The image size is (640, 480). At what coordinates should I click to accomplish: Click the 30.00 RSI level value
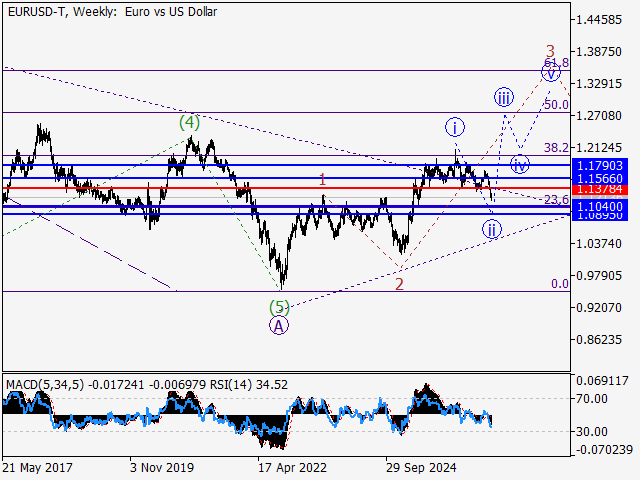(591, 431)
